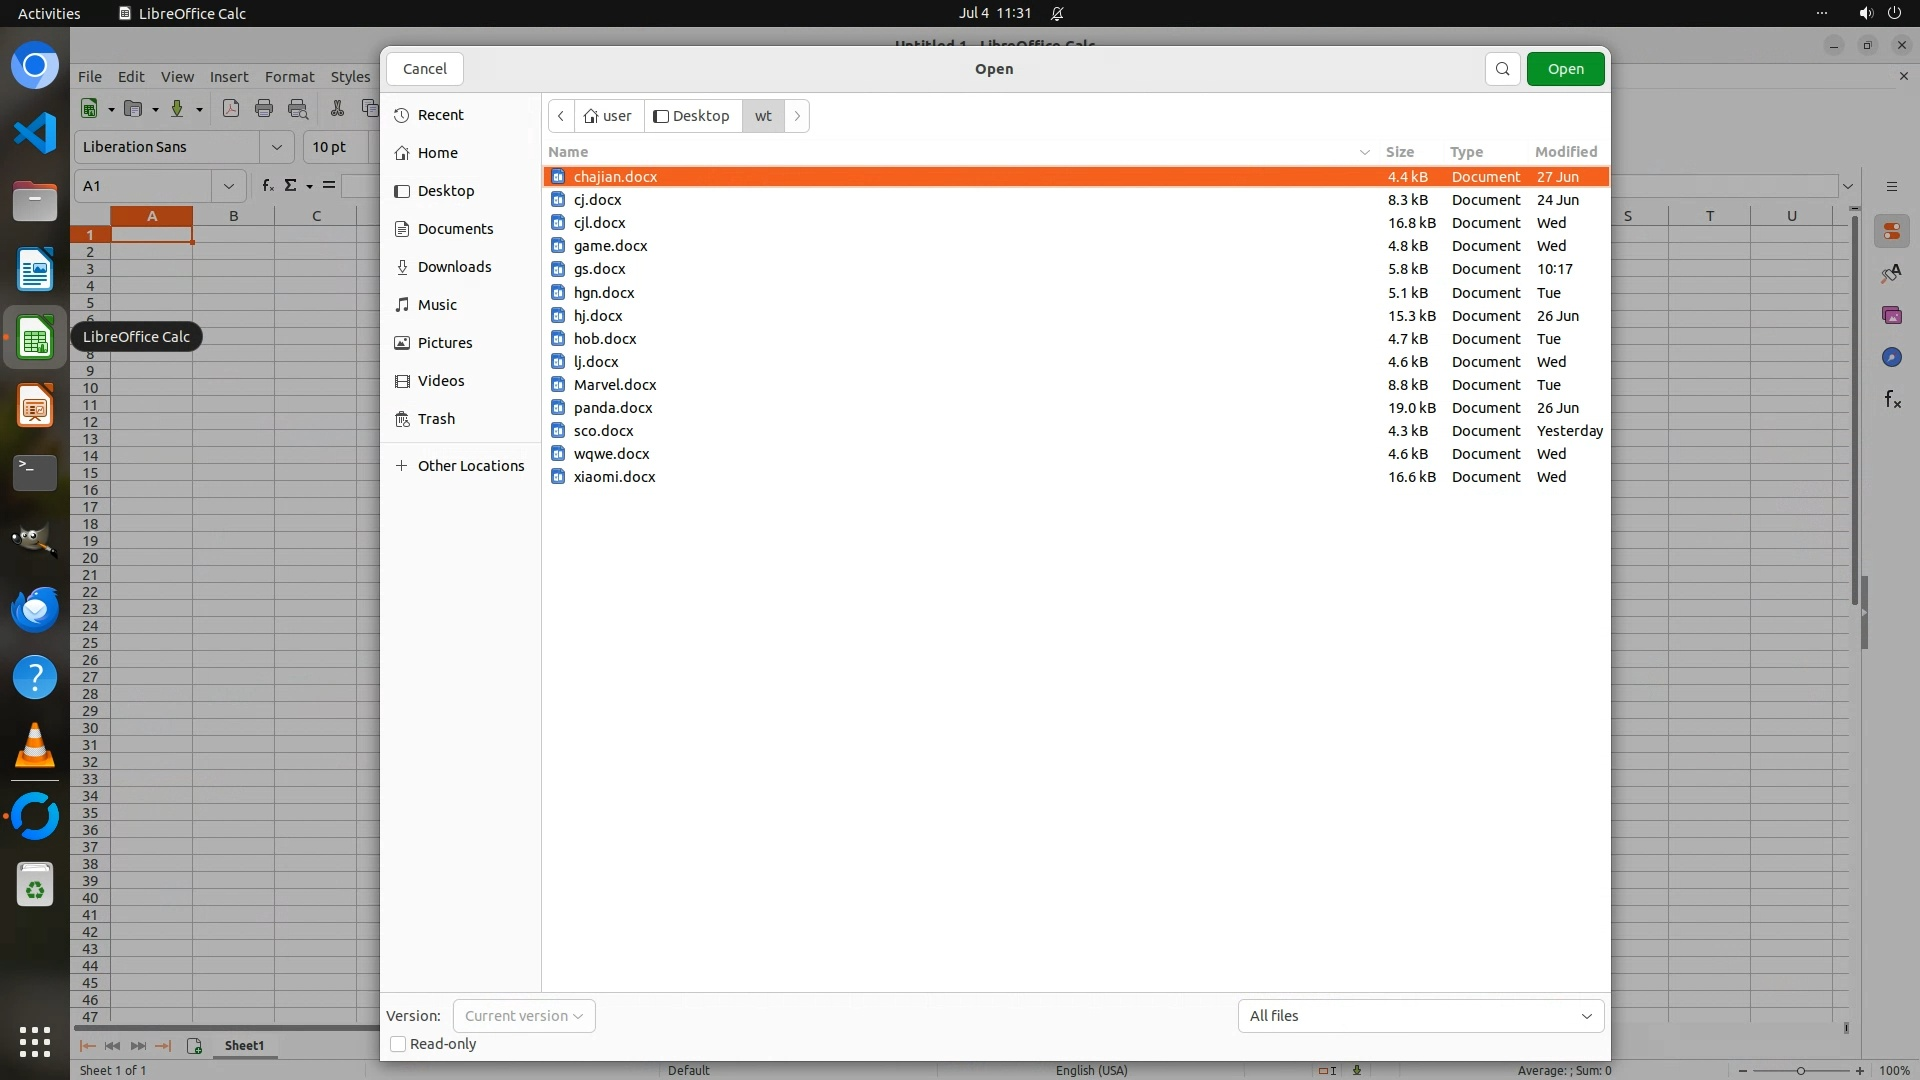Click the Cut scissors icon
The image size is (1920, 1080).
337,109
